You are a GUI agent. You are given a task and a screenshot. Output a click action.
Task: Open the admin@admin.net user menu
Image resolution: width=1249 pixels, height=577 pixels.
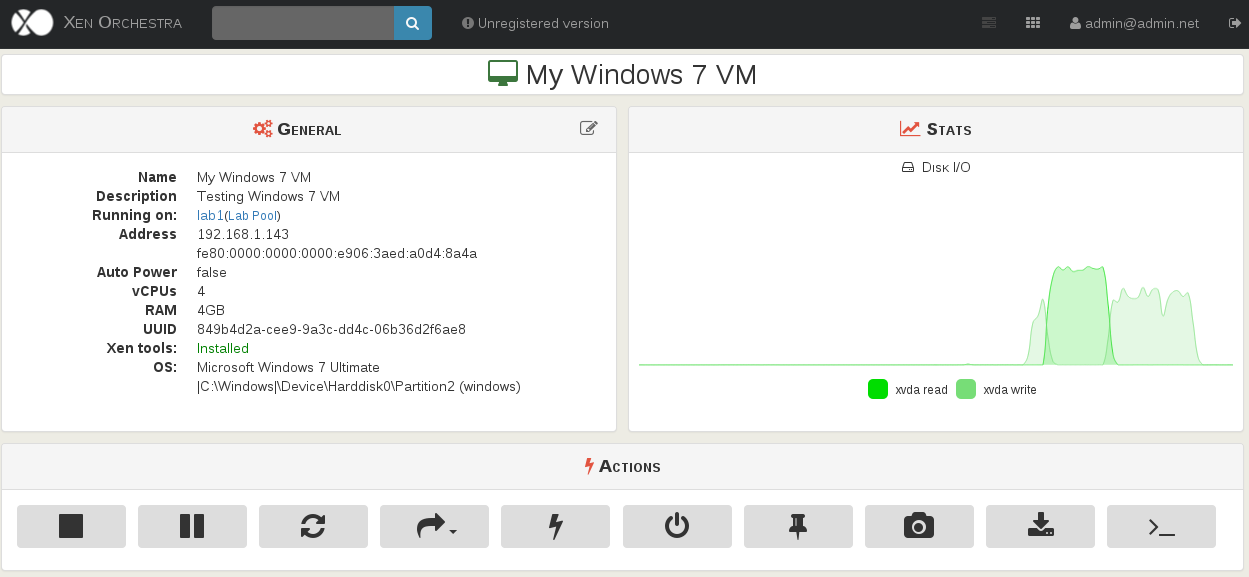point(1134,23)
